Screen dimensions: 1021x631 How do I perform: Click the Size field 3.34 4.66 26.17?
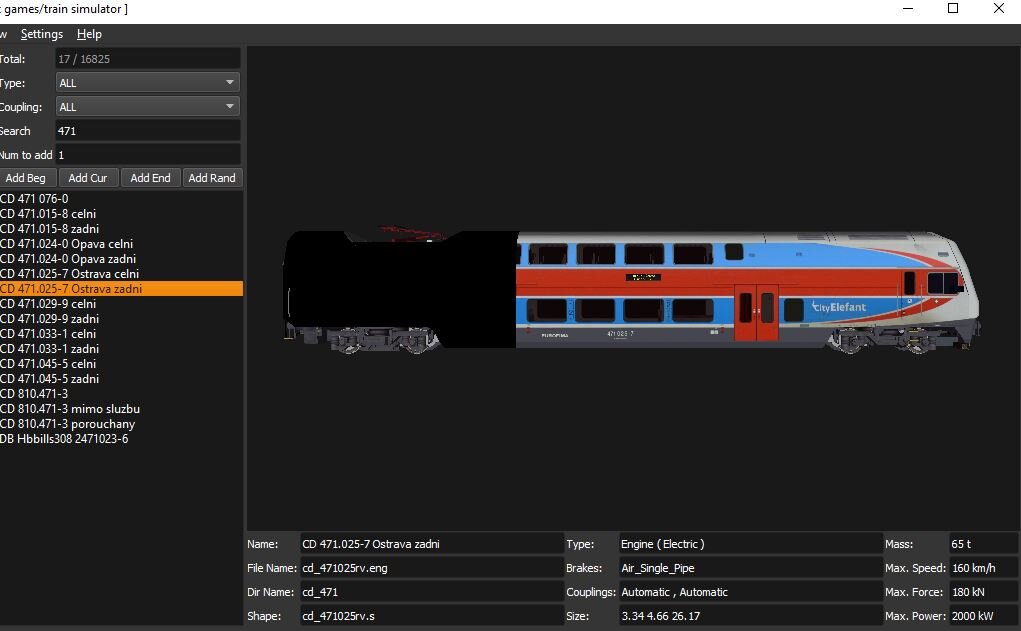[x=750, y=616]
